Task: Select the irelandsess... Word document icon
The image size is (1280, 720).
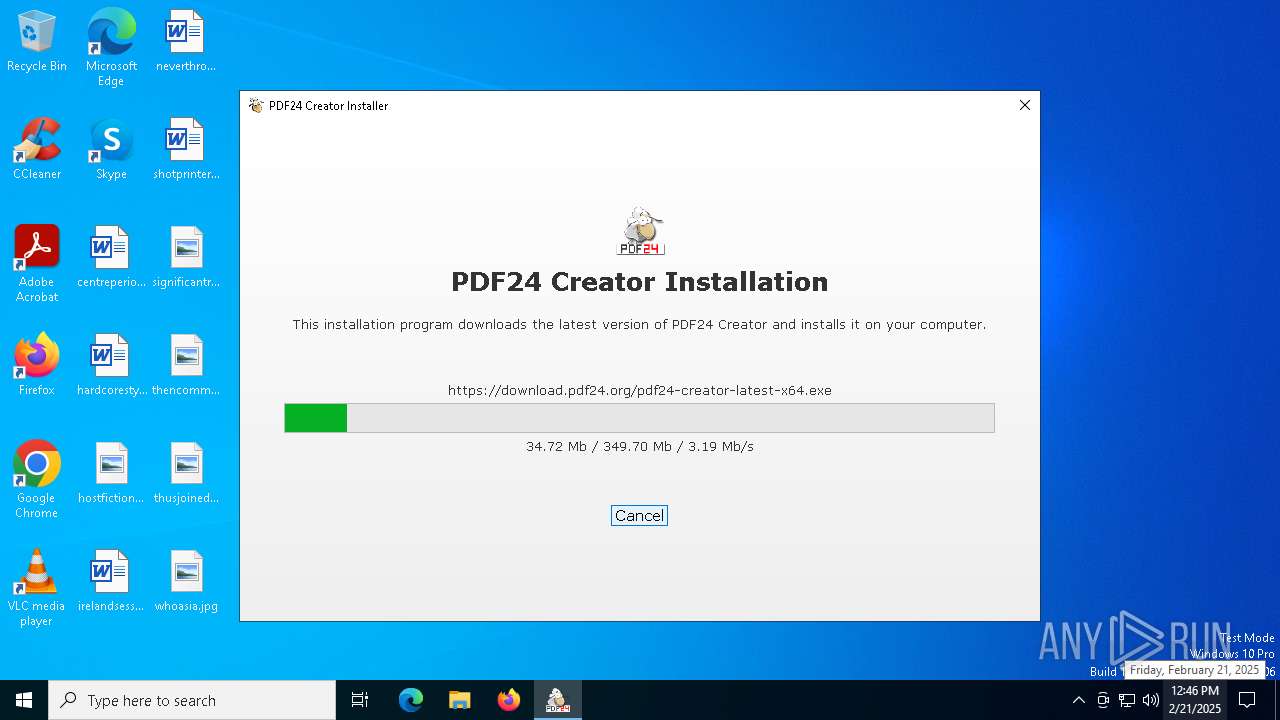Action: (x=111, y=582)
